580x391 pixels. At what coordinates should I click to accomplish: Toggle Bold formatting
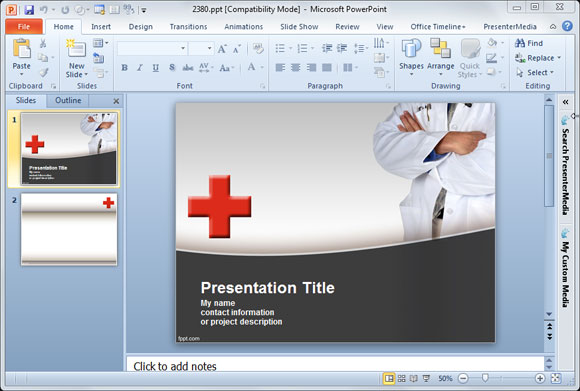click(x=125, y=67)
